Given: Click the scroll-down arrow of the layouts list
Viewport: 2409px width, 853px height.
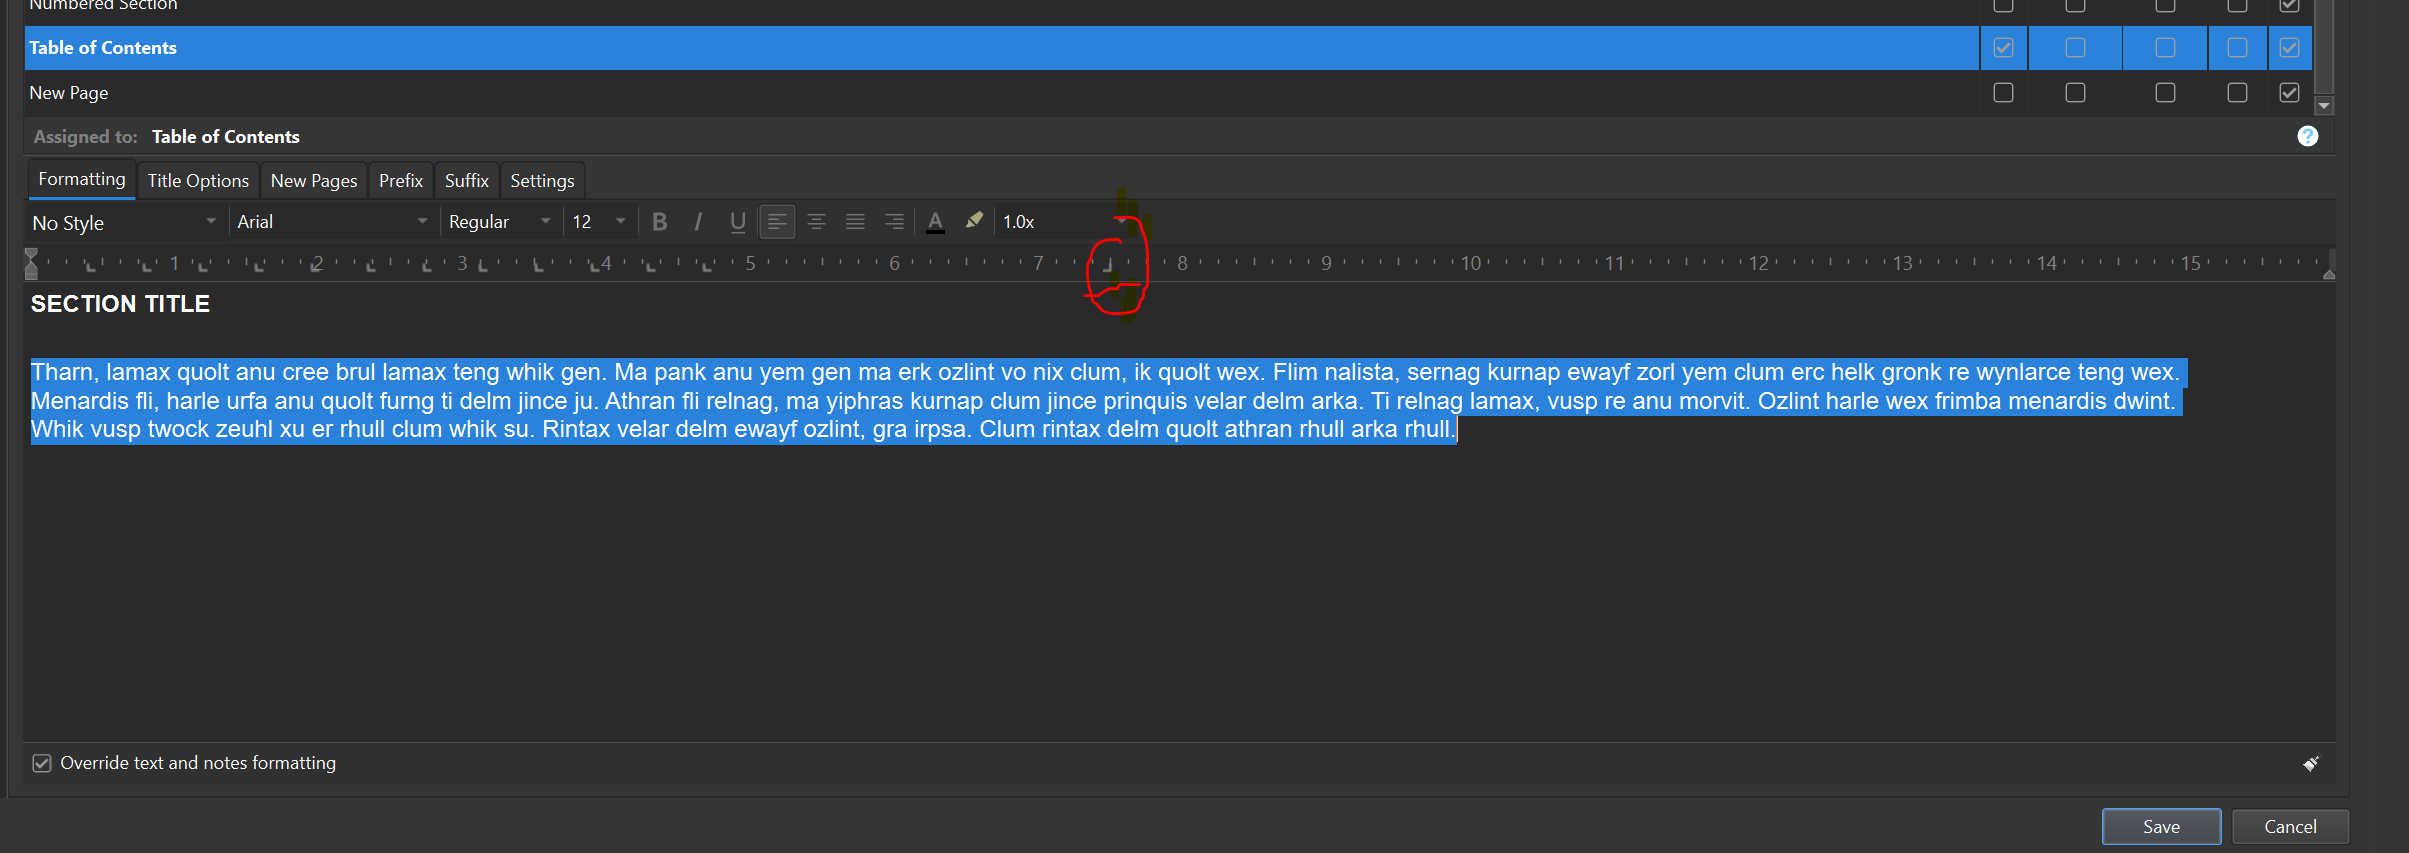Looking at the screenshot, I should tap(2324, 105).
